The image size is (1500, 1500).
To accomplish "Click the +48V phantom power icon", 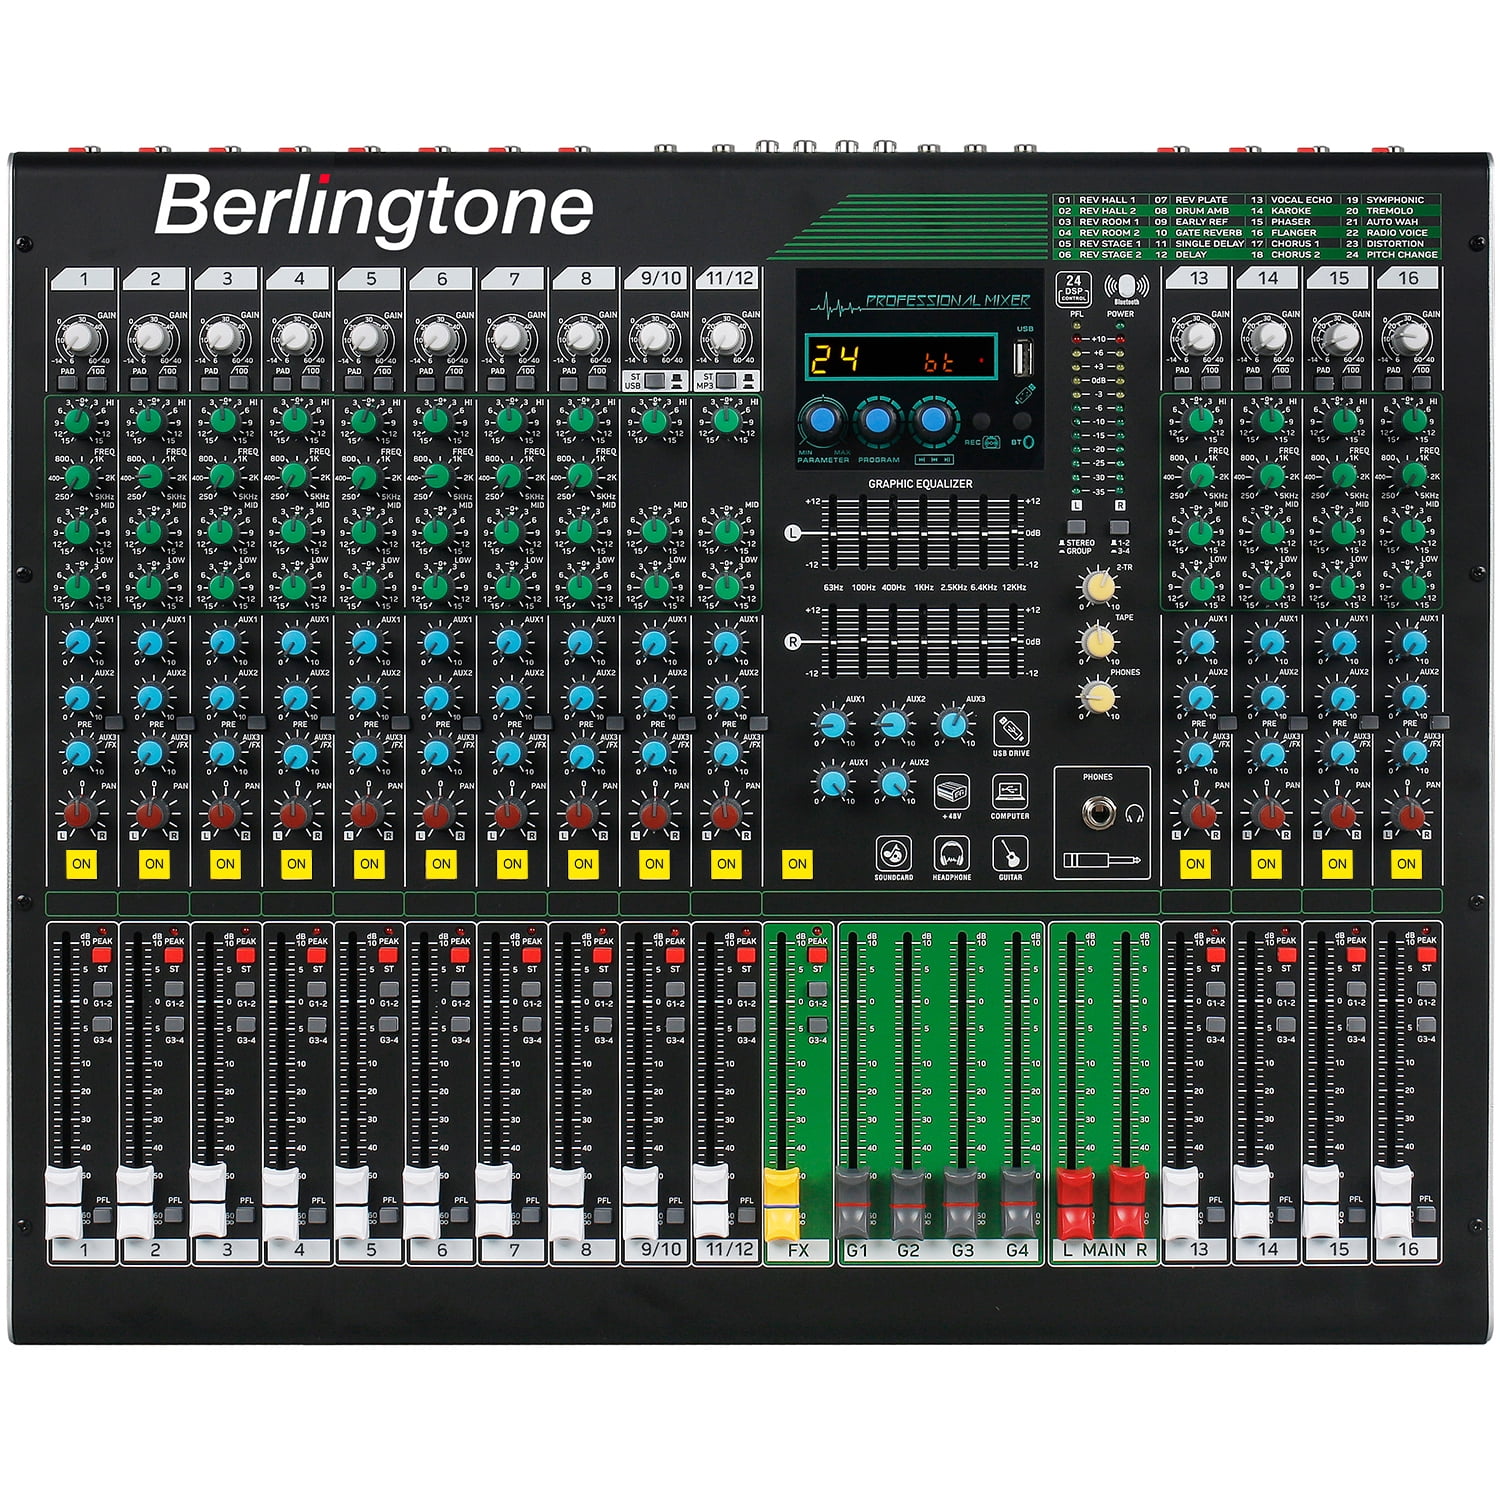I will [x=952, y=792].
